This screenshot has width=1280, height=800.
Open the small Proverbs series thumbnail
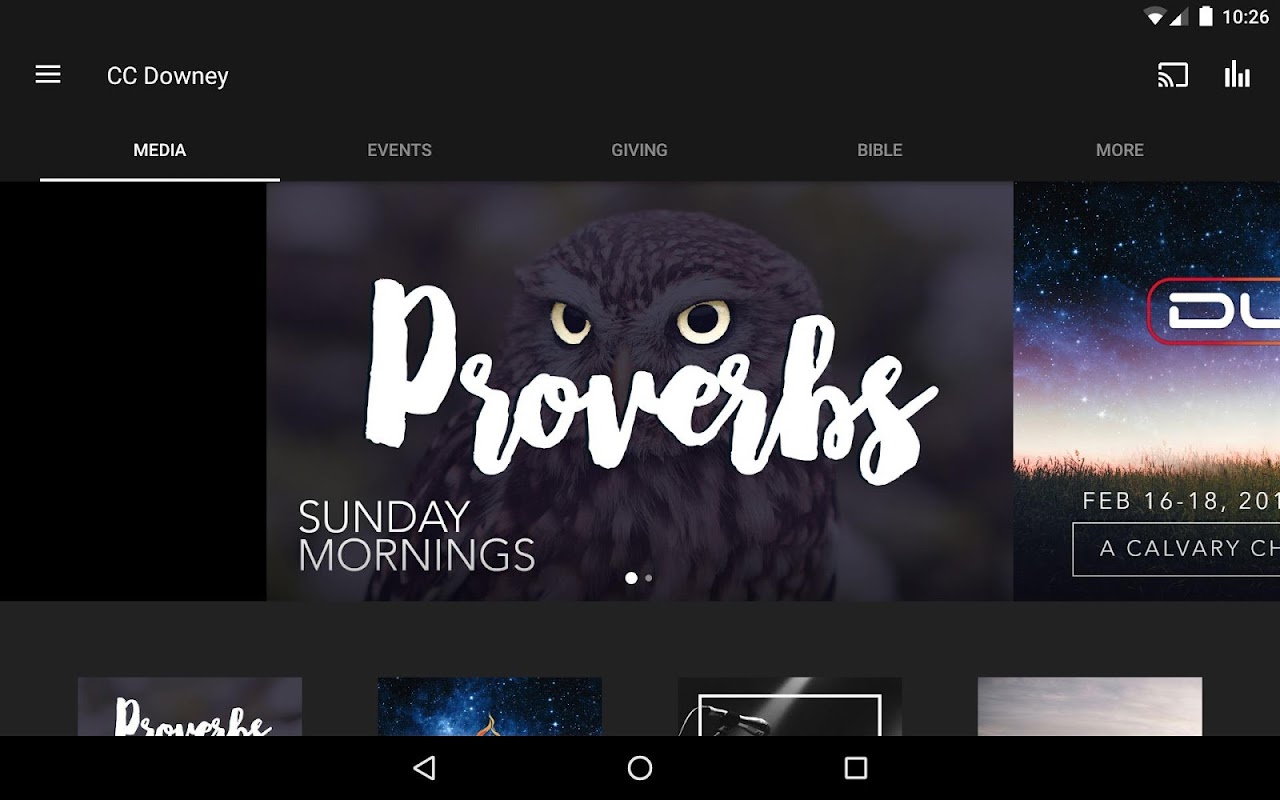[190, 707]
